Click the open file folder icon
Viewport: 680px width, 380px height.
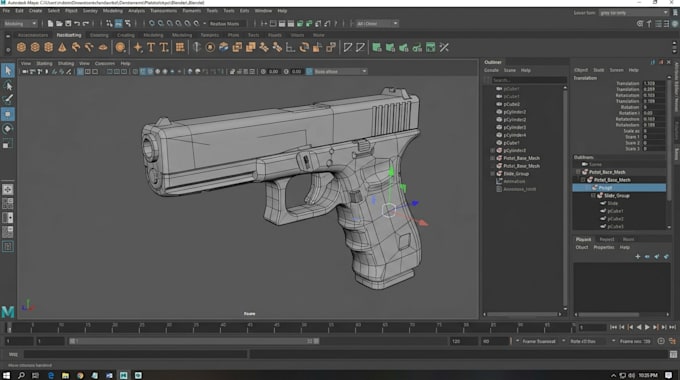click(x=59, y=23)
